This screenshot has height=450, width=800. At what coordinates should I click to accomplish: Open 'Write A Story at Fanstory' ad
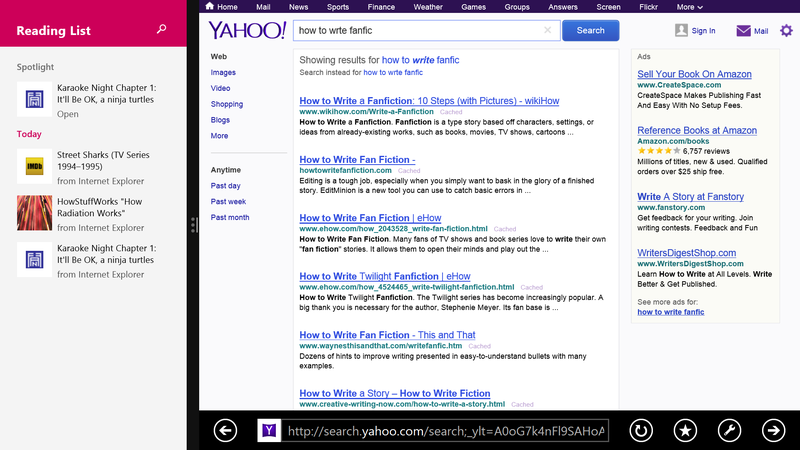tap(690, 197)
